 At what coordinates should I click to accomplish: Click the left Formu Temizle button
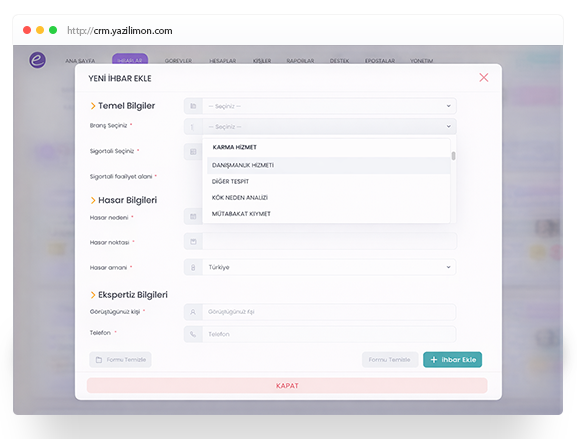tap(120, 360)
